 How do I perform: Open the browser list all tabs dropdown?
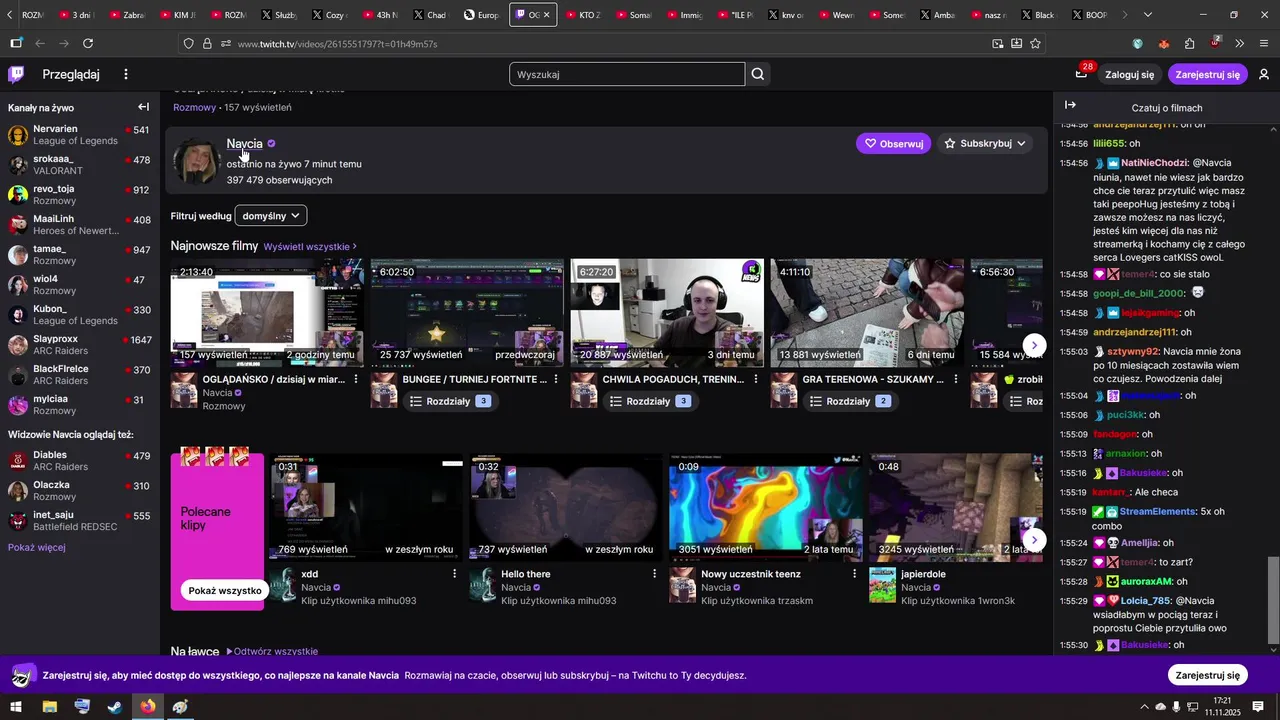(1148, 15)
